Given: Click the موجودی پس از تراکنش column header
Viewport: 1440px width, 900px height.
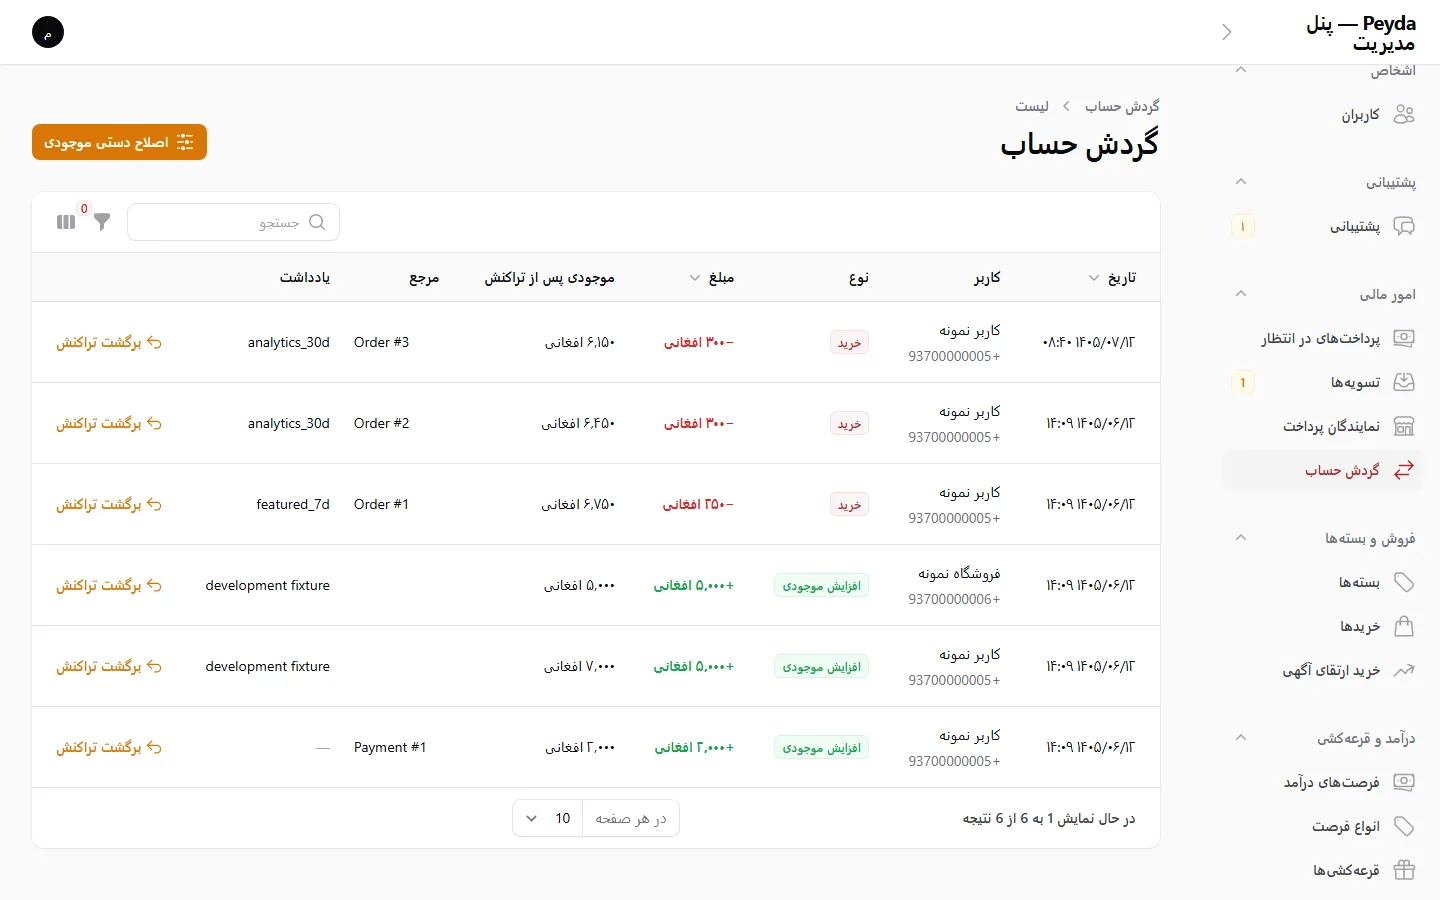Looking at the screenshot, I should (550, 278).
